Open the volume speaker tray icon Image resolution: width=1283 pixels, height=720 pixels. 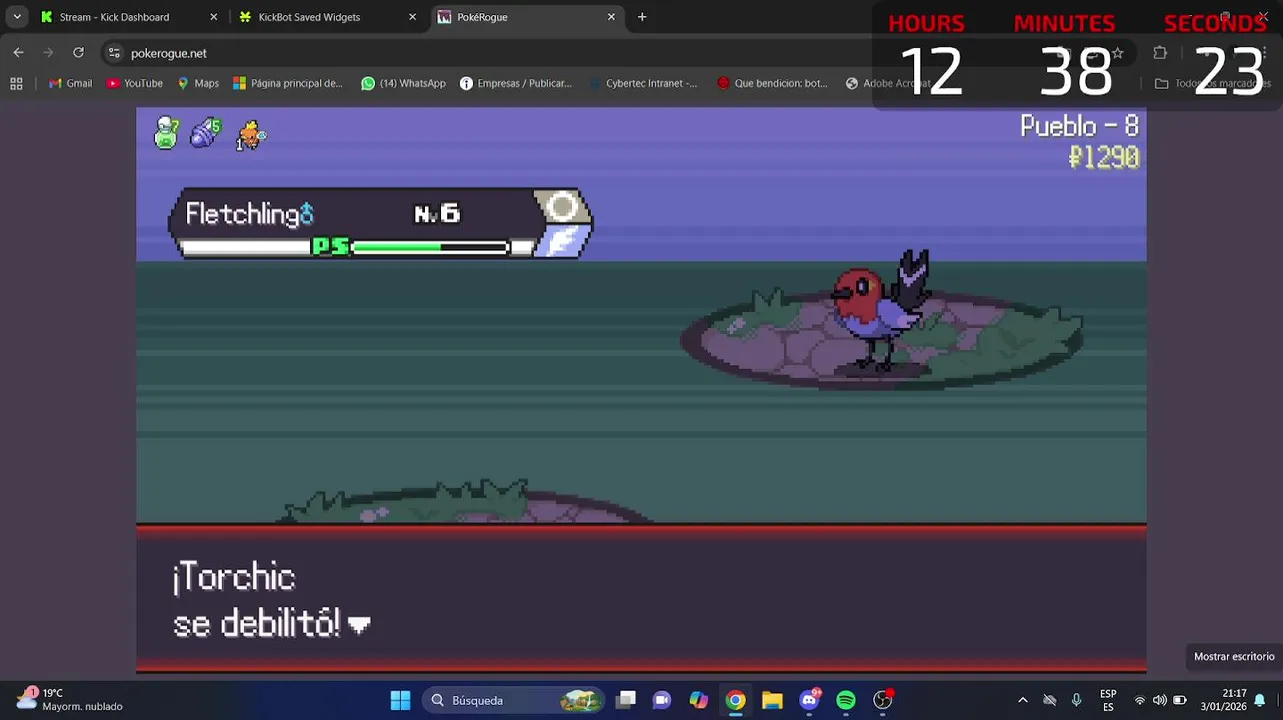(1159, 700)
